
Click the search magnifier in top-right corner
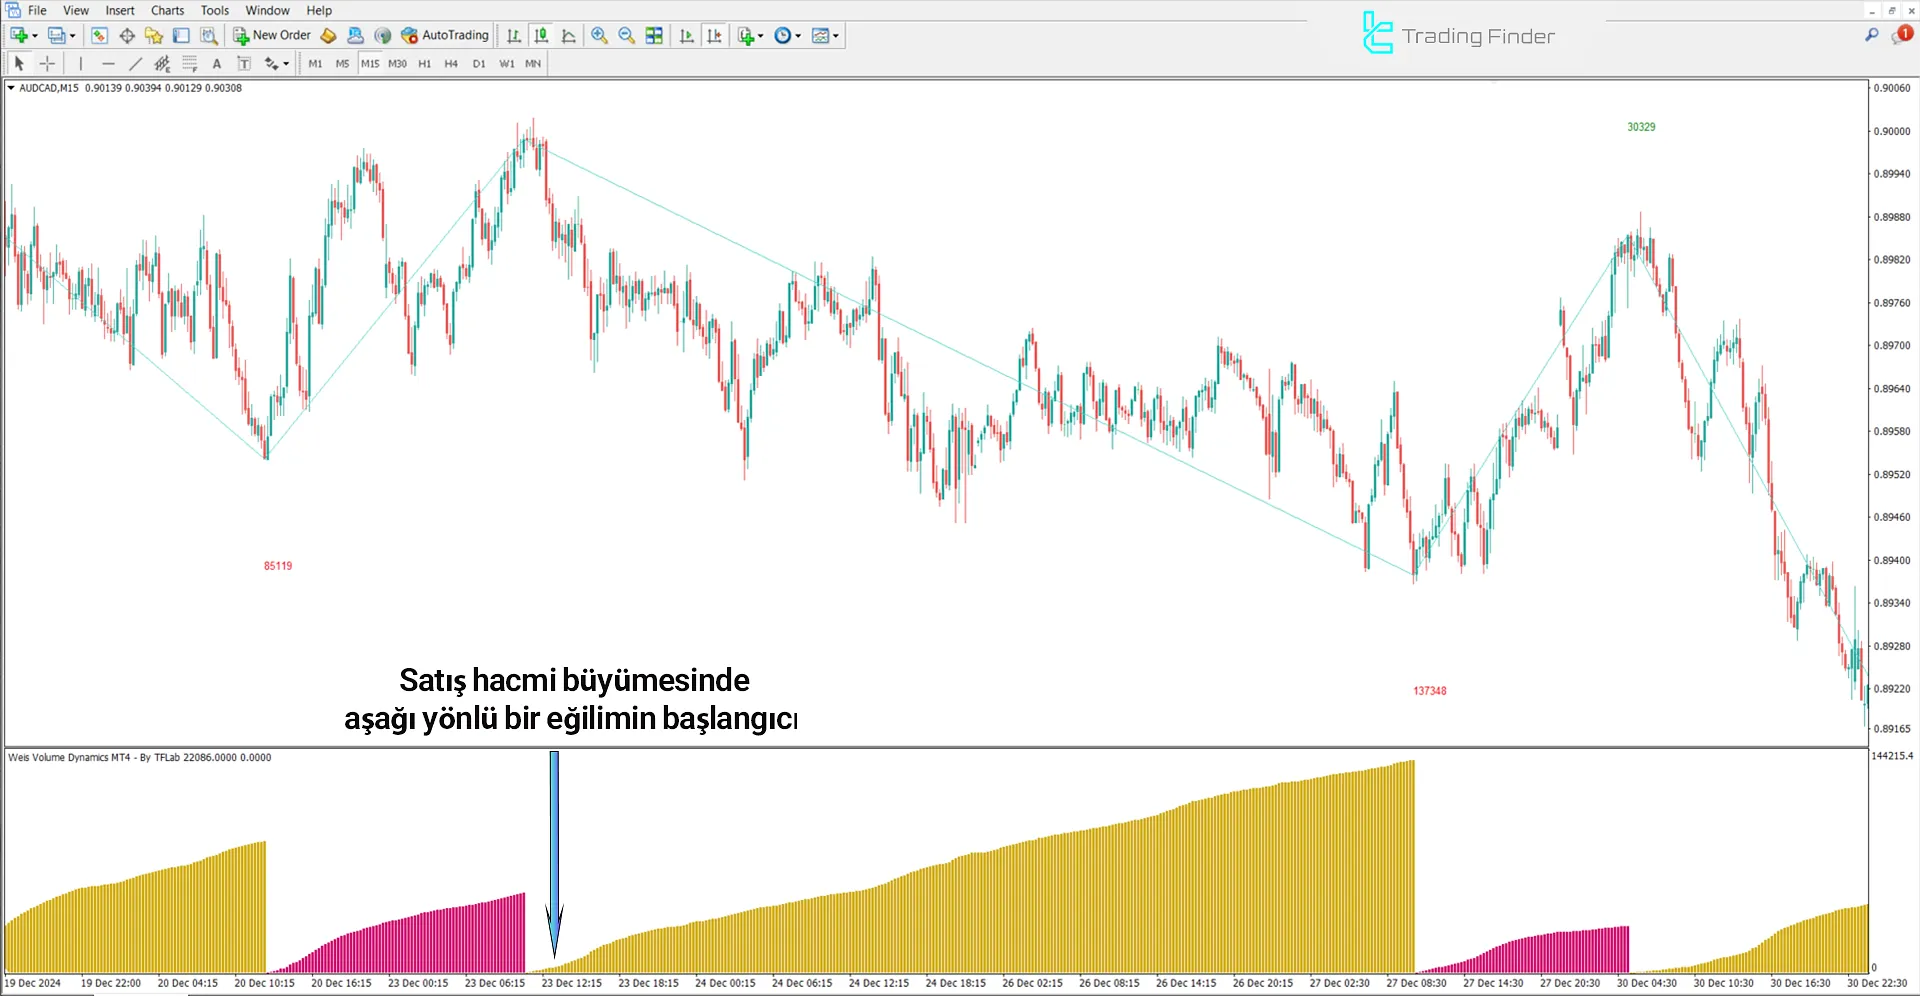1871,35
